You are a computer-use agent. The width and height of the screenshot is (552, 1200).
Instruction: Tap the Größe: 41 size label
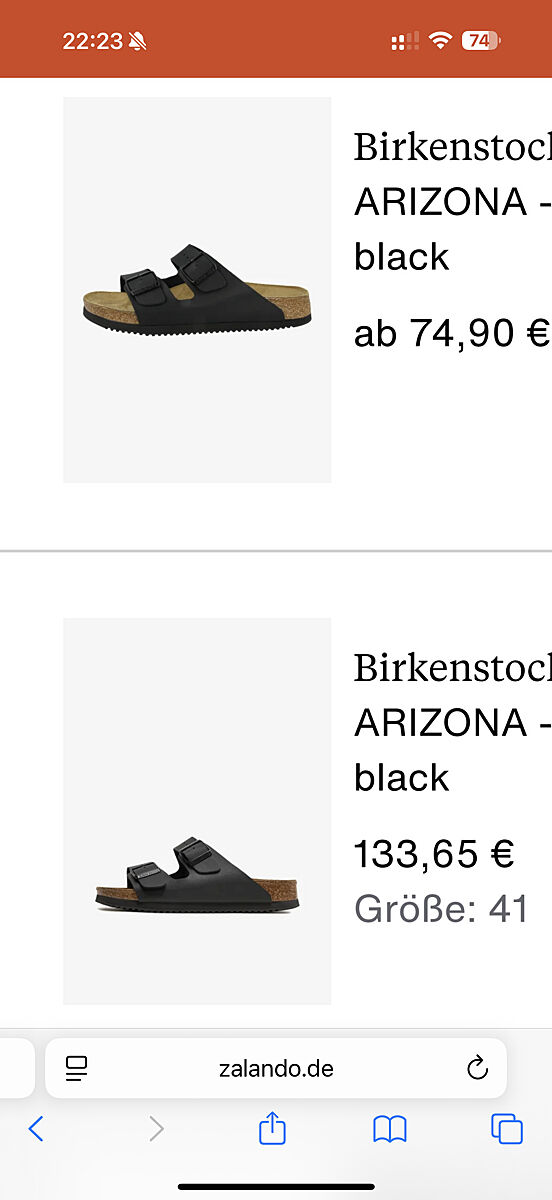click(x=441, y=910)
